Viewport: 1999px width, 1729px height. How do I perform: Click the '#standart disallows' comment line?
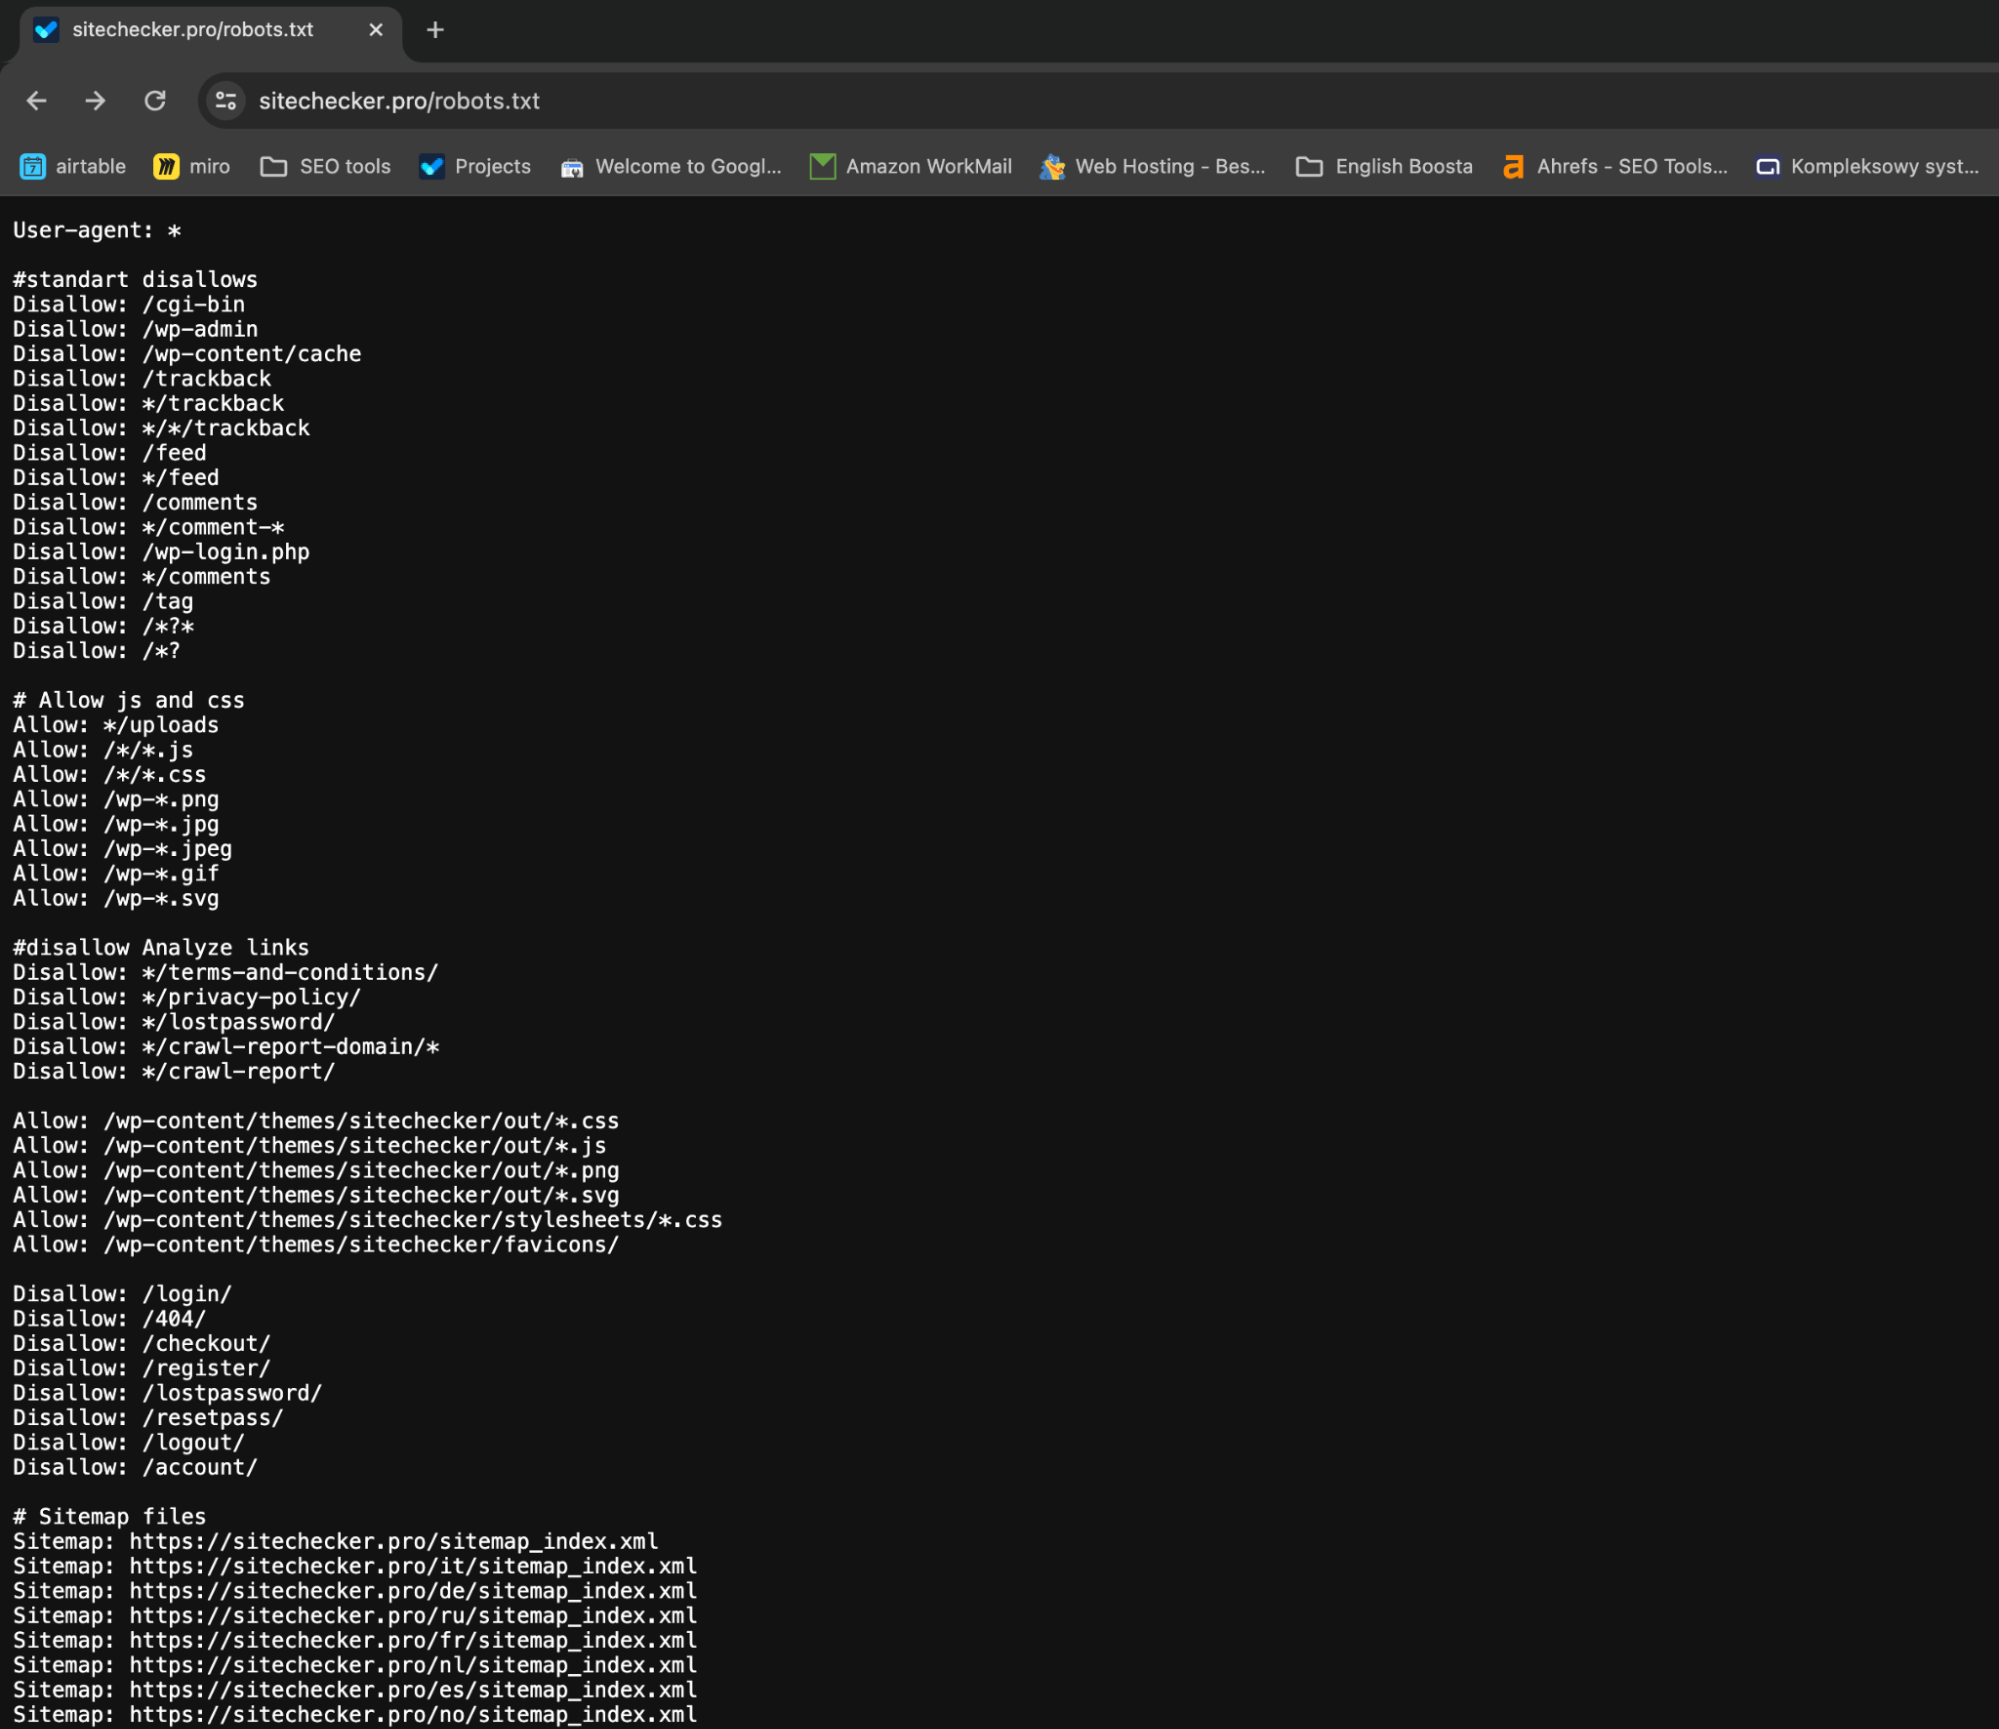pos(135,280)
